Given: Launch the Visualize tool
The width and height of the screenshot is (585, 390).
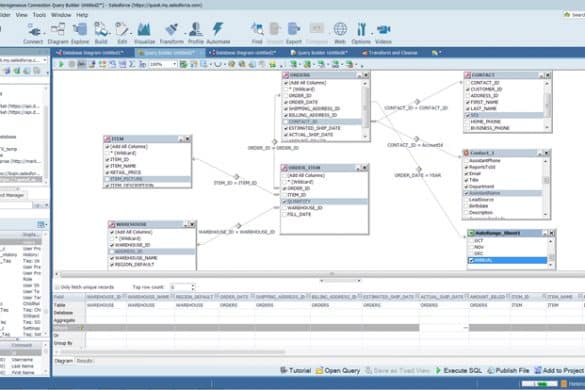Looking at the screenshot, I should [x=144, y=34].
